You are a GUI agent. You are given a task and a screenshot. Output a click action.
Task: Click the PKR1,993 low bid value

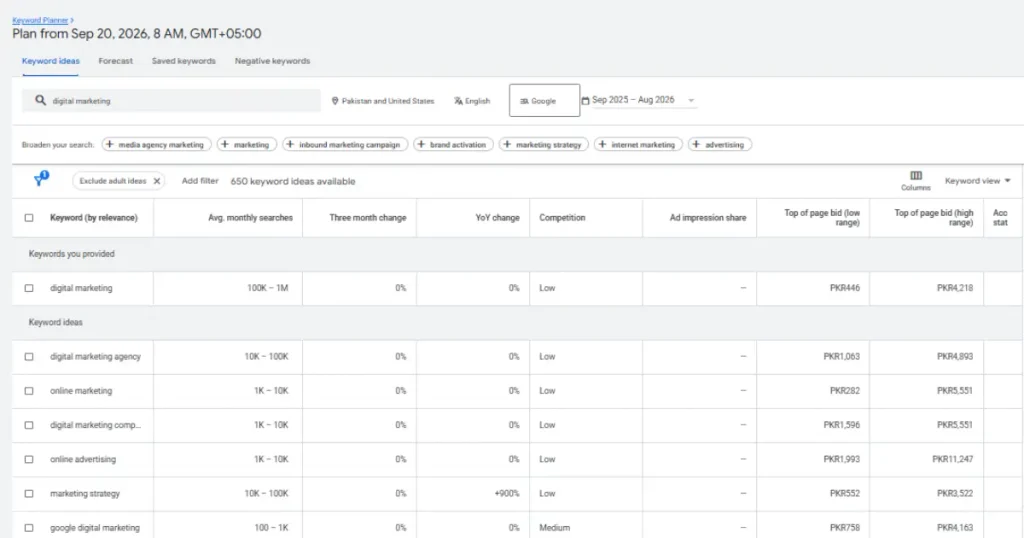pyautogui.click(x=842, y=459)
